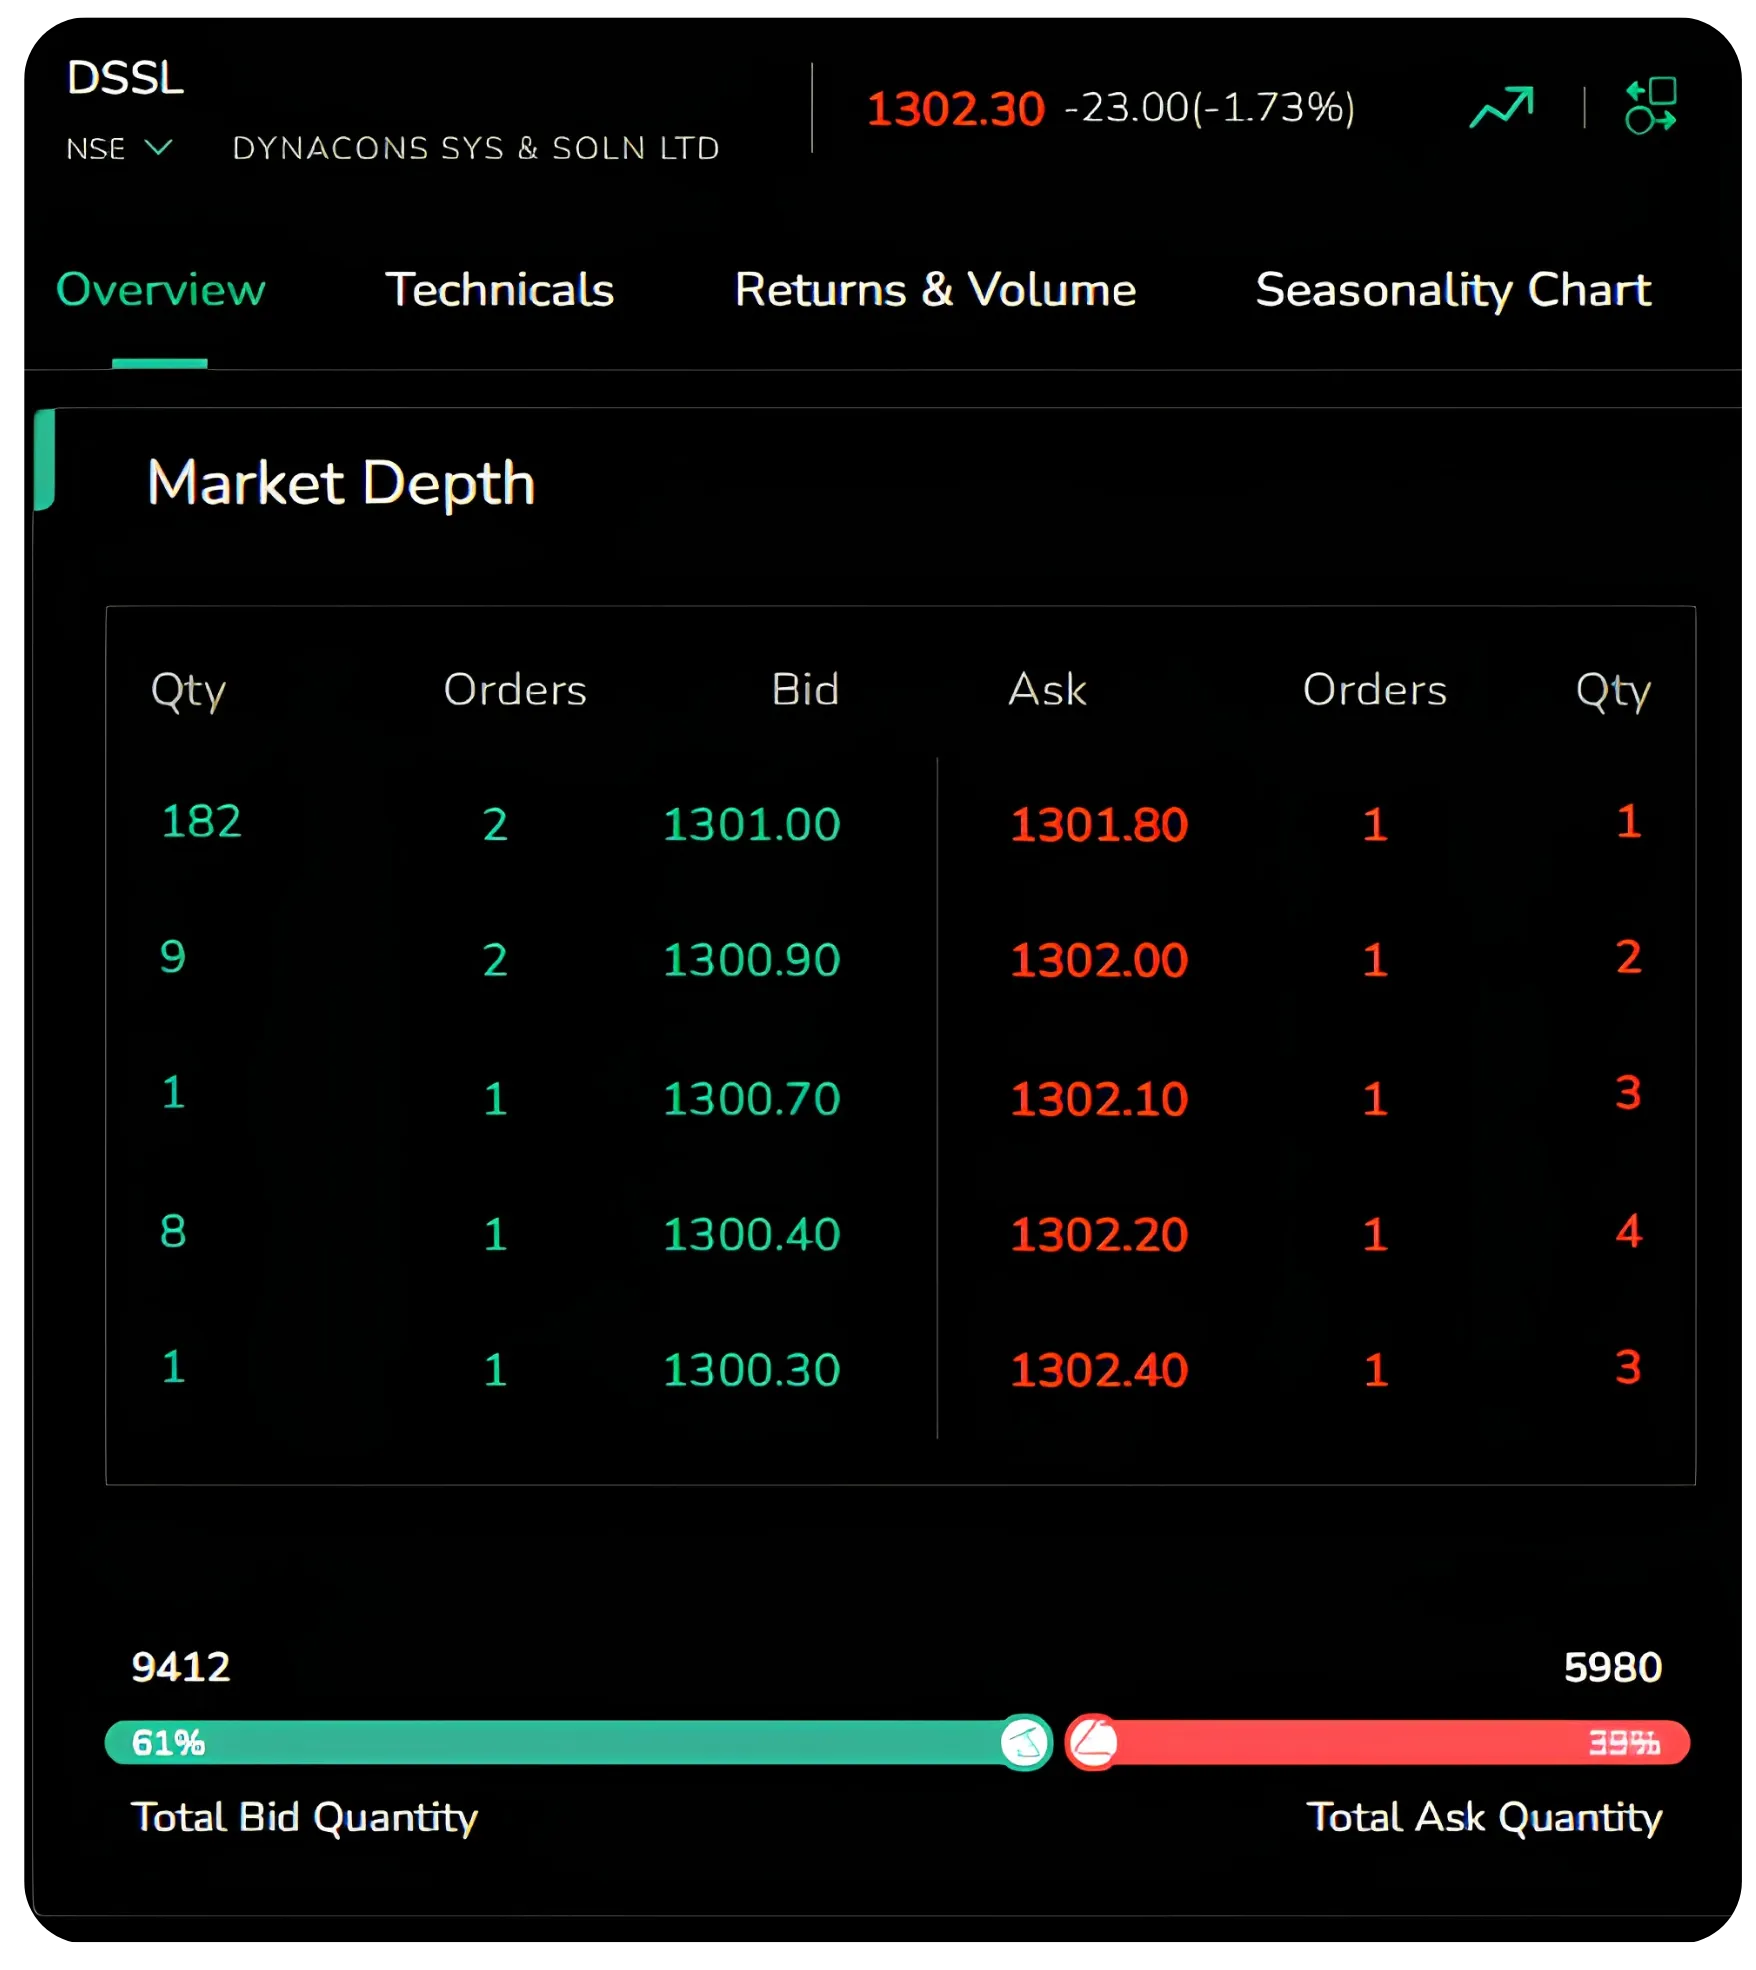Click the green bull icon on bid bar
This screenshot has width=1756, height=1970.
1025,1743
